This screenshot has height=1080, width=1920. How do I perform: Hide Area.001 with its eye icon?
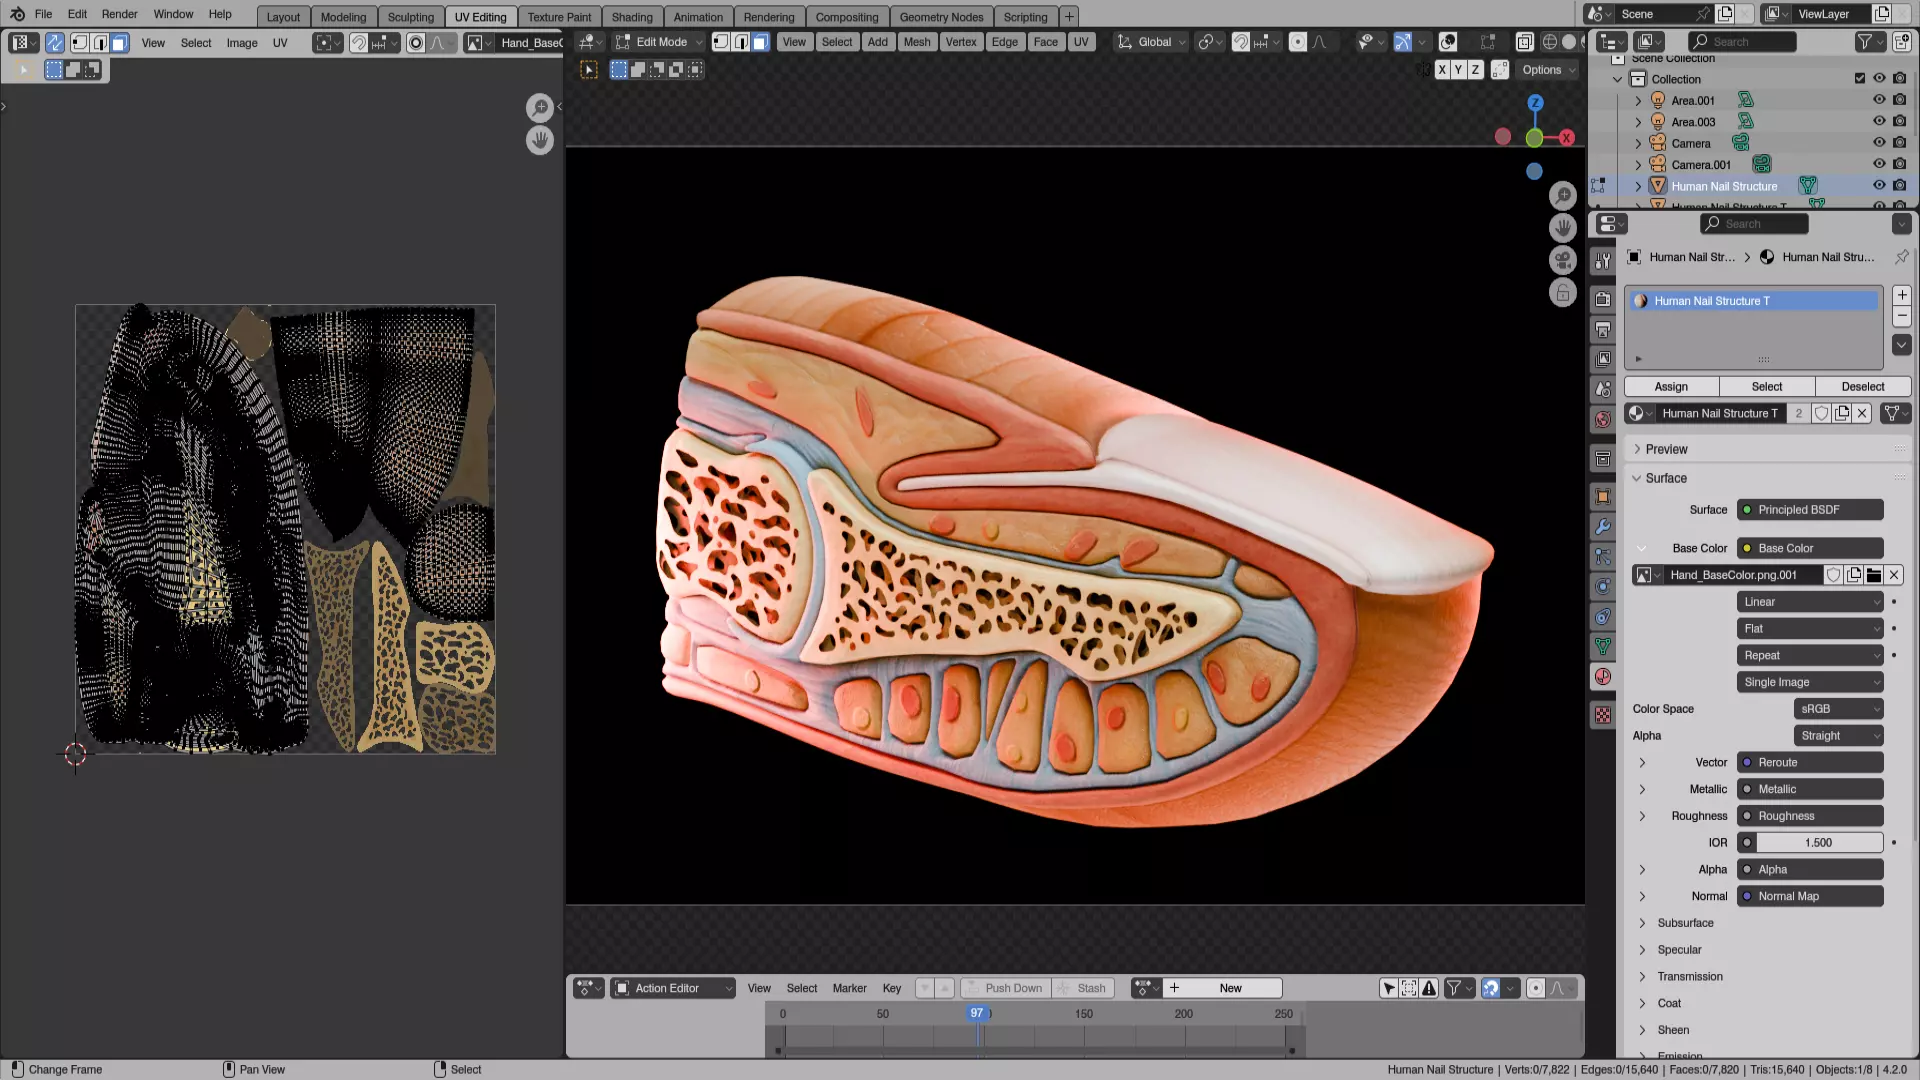coord(1879,100)
